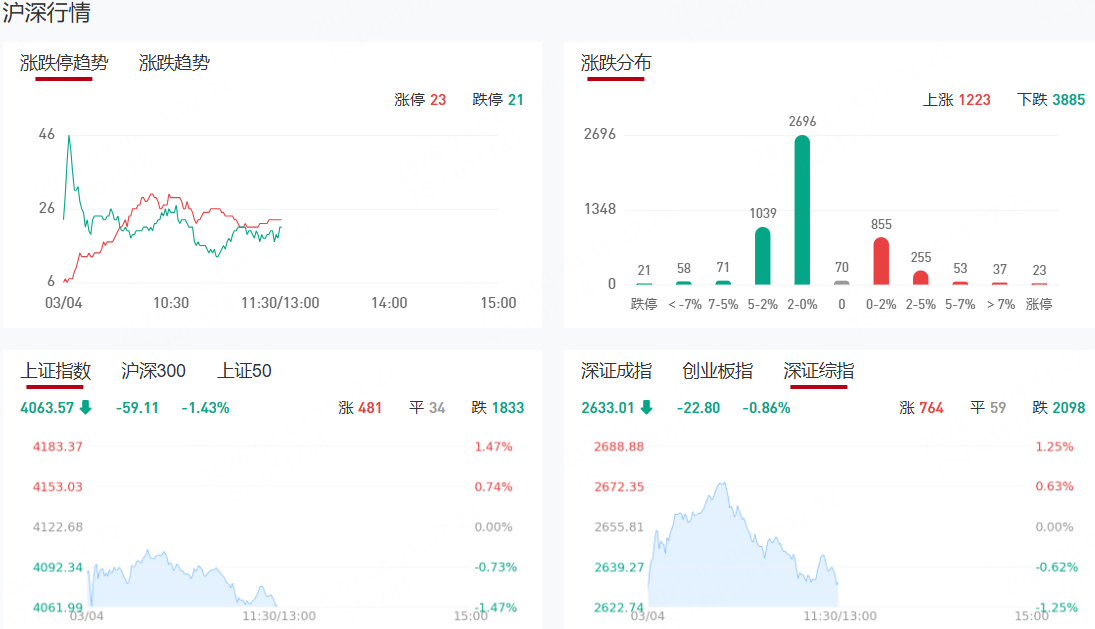1095x629 pixels.
Task: Click the 跌停 21 count label
Action: (x=498, y=99)
